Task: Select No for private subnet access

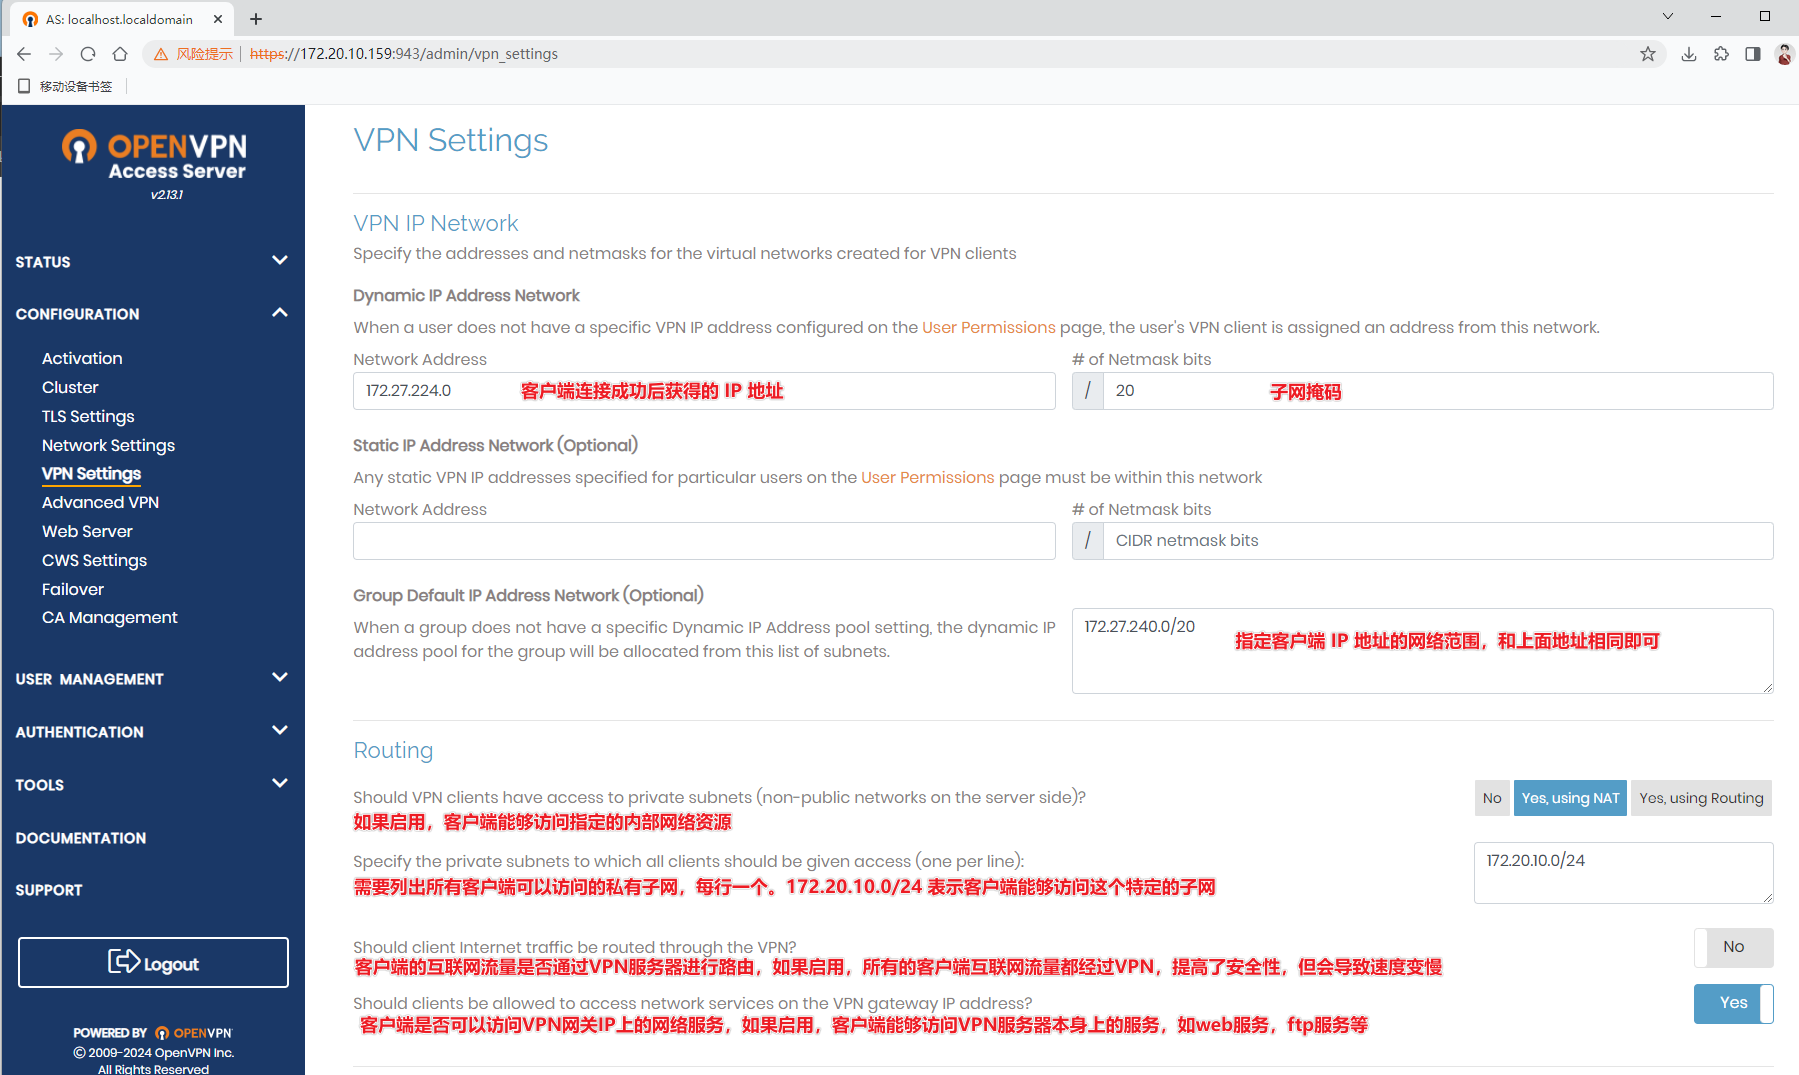Action: click(x=1492, y=798)
